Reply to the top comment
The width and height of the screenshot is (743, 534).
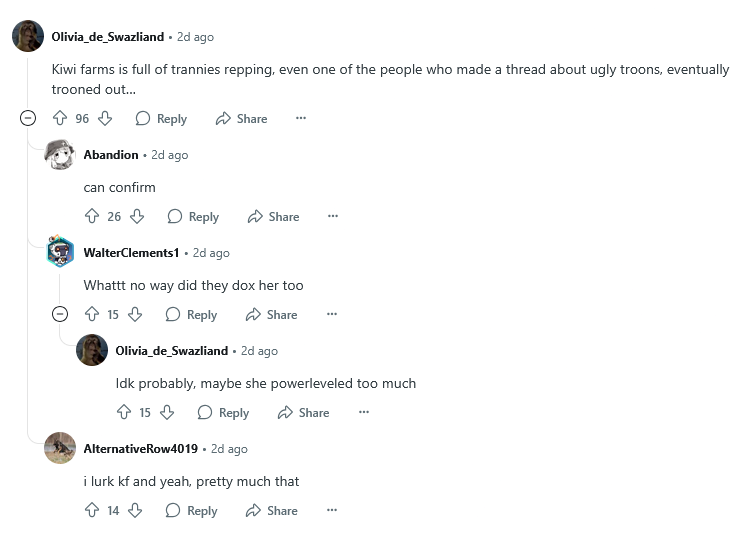(x=161, y=118)
